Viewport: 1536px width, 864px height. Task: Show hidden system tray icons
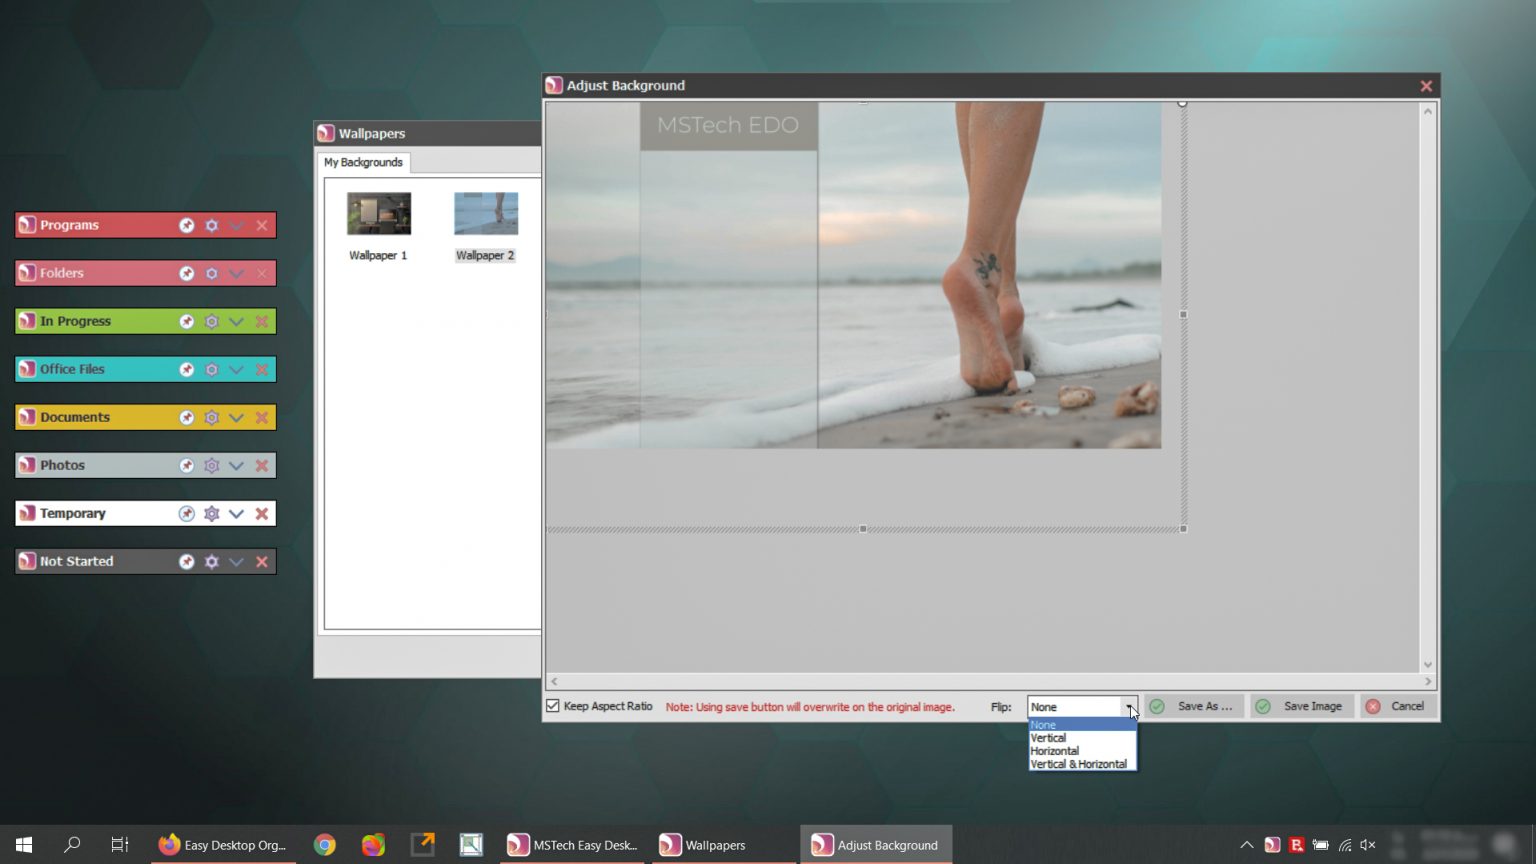pyautogui.click(x=1247, y=845)
